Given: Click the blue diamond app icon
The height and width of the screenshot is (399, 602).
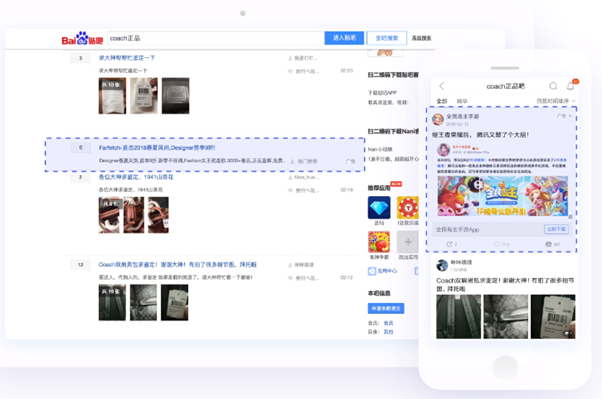Looking at the screenshot, I should point(379,207).
